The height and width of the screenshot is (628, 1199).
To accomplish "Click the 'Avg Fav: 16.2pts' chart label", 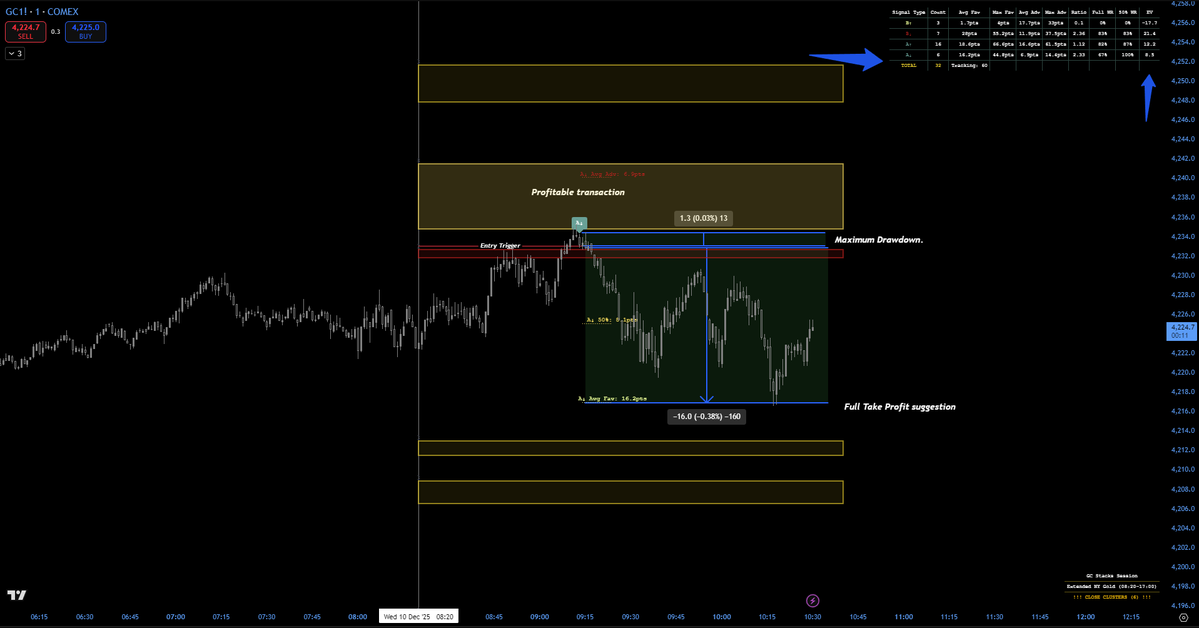I will click(x=612, y=399).
